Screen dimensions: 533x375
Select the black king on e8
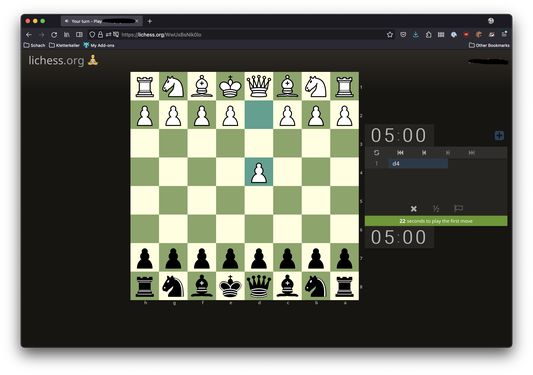coord(230,286)
